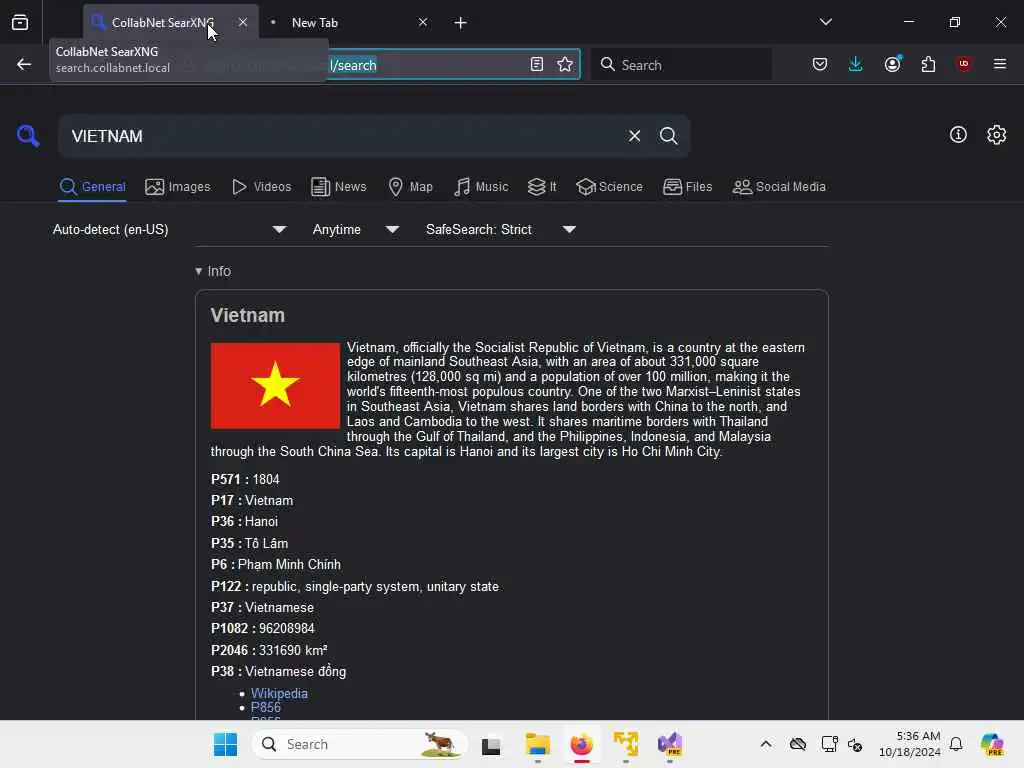Open the Pocket save icon
The width and height of the screenshot is (1024, 768).
pyautogui.click(x=820, y=64)
